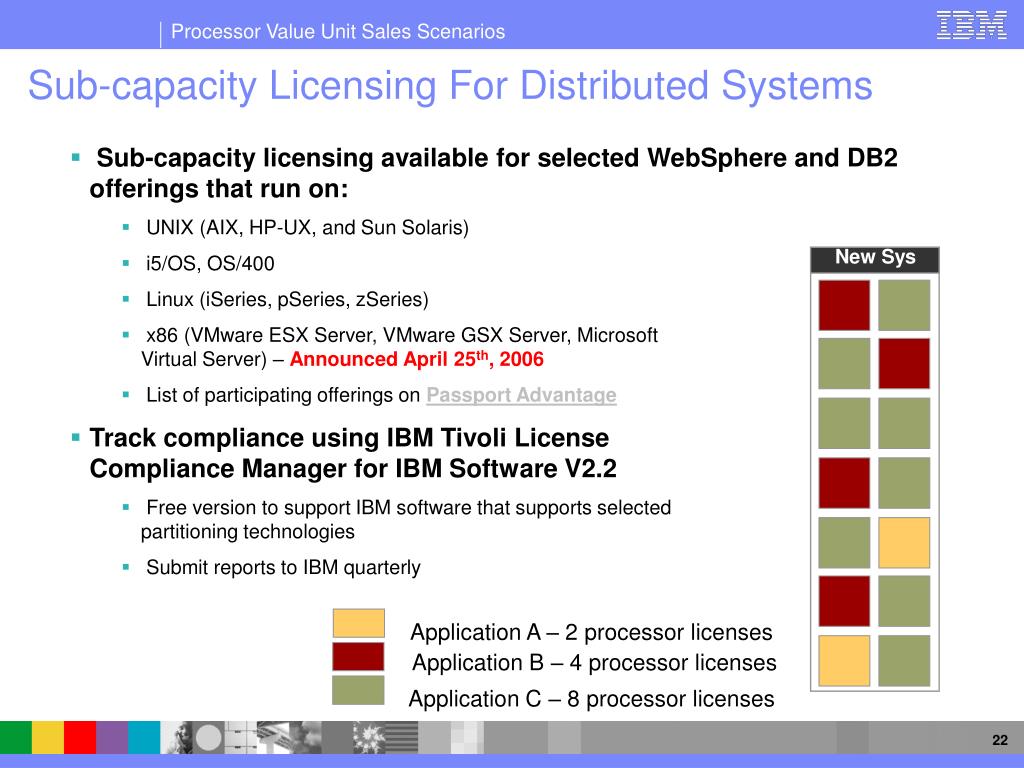This screenshot has height=768, width=1024.
Task: Pick the green Application C legend swatch
Action: [358, 690]
